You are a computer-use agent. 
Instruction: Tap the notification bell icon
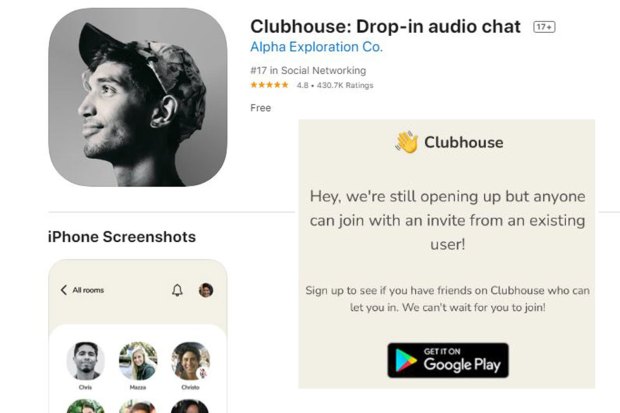(x=177, y=290)
